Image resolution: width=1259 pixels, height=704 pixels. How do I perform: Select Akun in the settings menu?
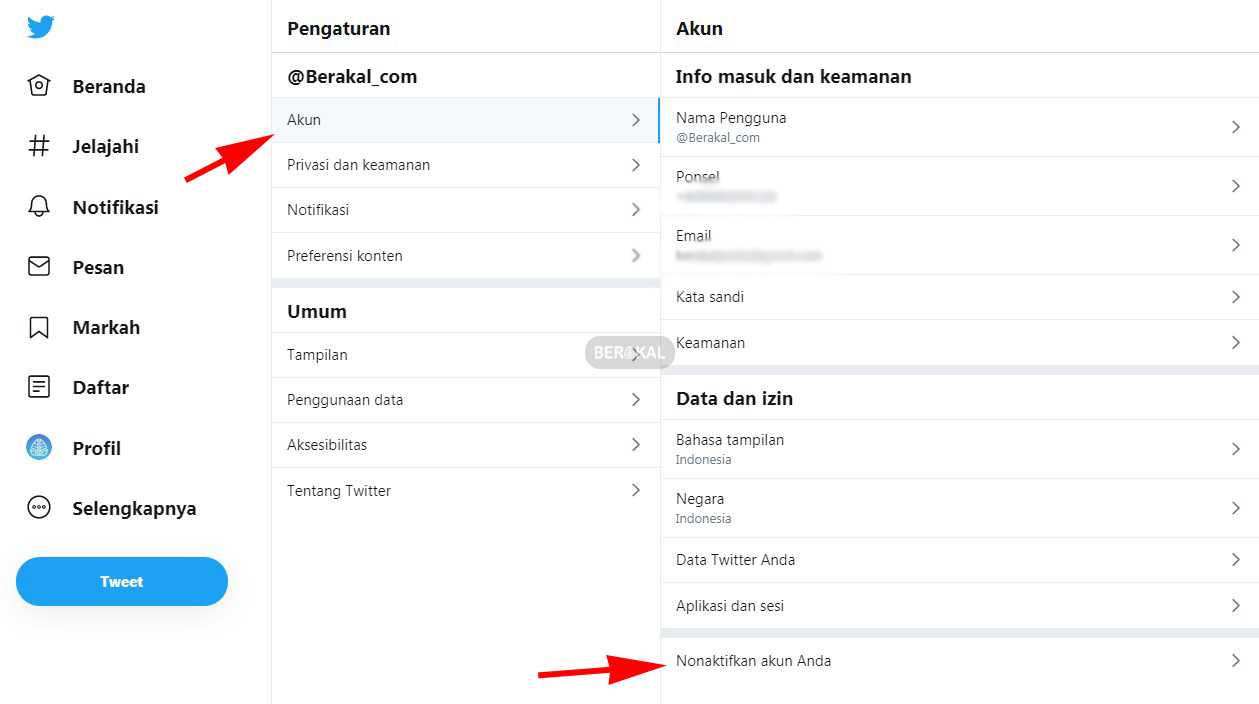[465, 120]
